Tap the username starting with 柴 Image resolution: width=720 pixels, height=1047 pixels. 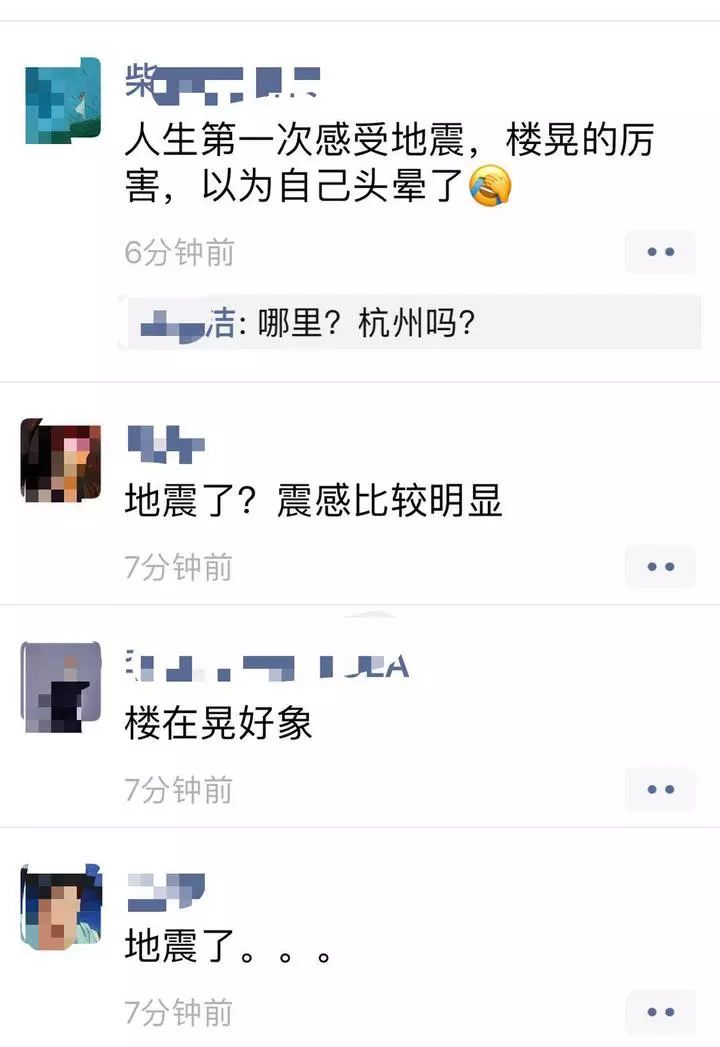point(223,82)
